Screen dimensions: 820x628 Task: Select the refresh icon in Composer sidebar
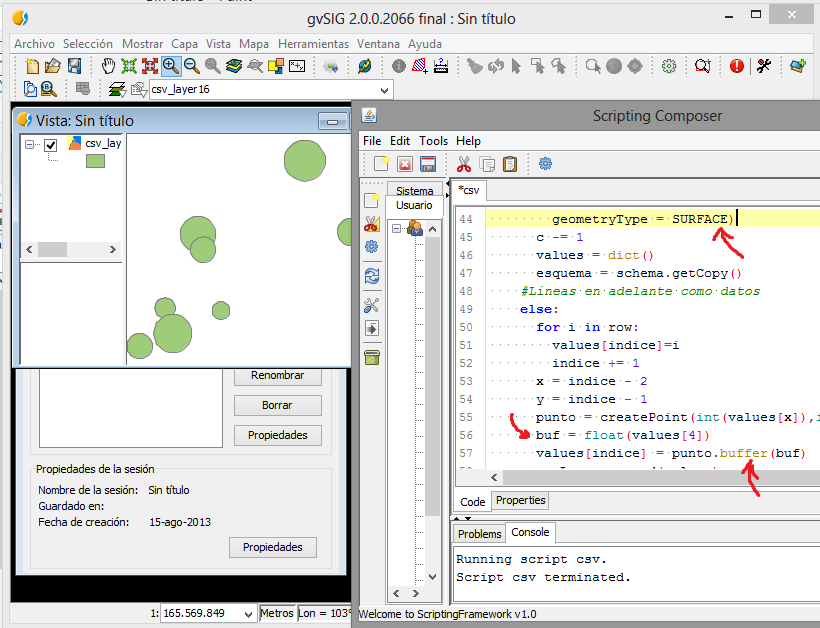[x=370, y=277]
